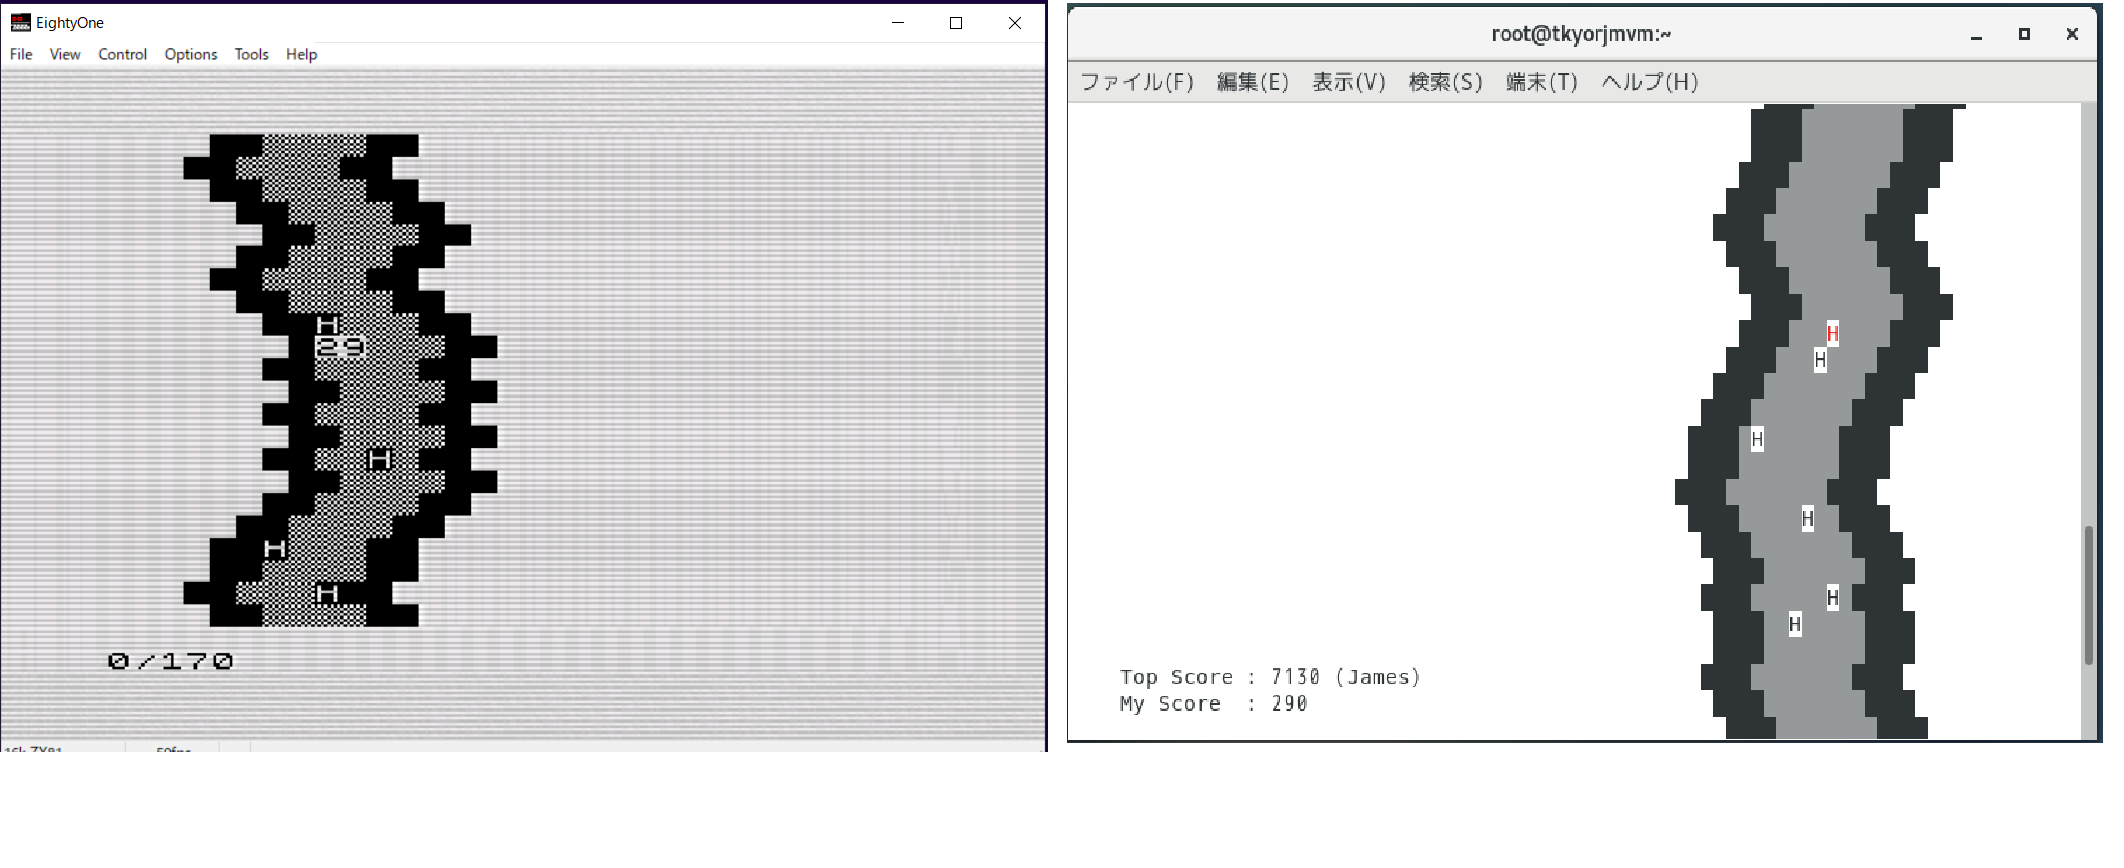Screen dimensions: 2124x868
Task: Open the Control menu in EightyOne
Action: tap(122, 54)
